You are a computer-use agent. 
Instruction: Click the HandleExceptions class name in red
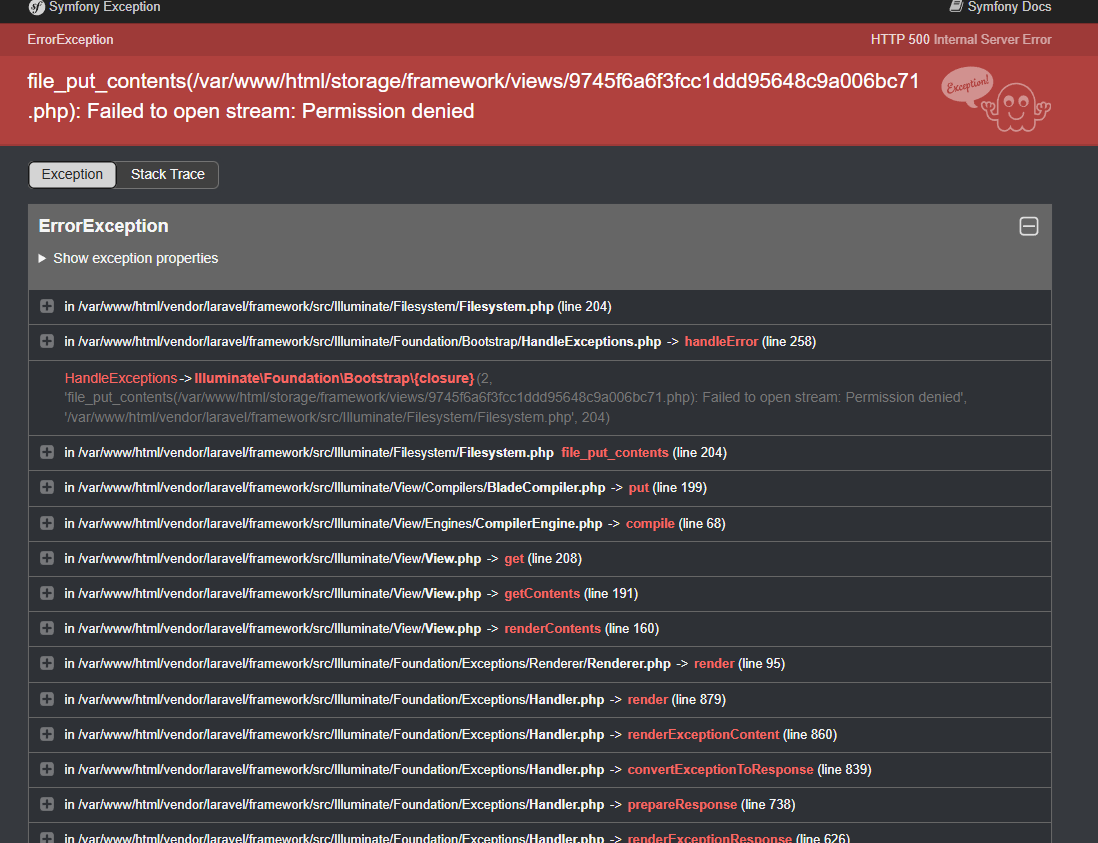tap(120, 378)
